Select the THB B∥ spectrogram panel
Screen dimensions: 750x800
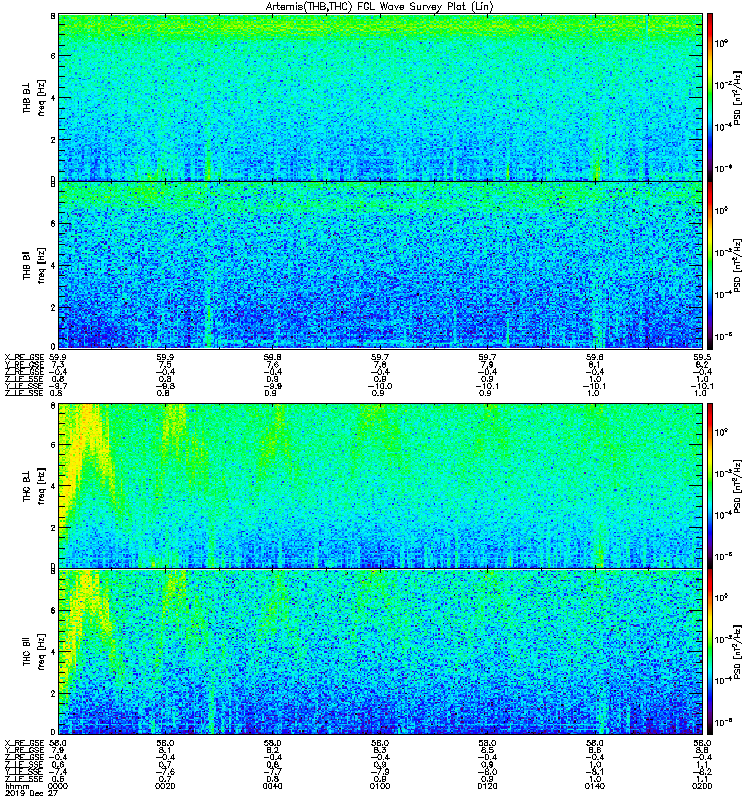tap(380, 265)
